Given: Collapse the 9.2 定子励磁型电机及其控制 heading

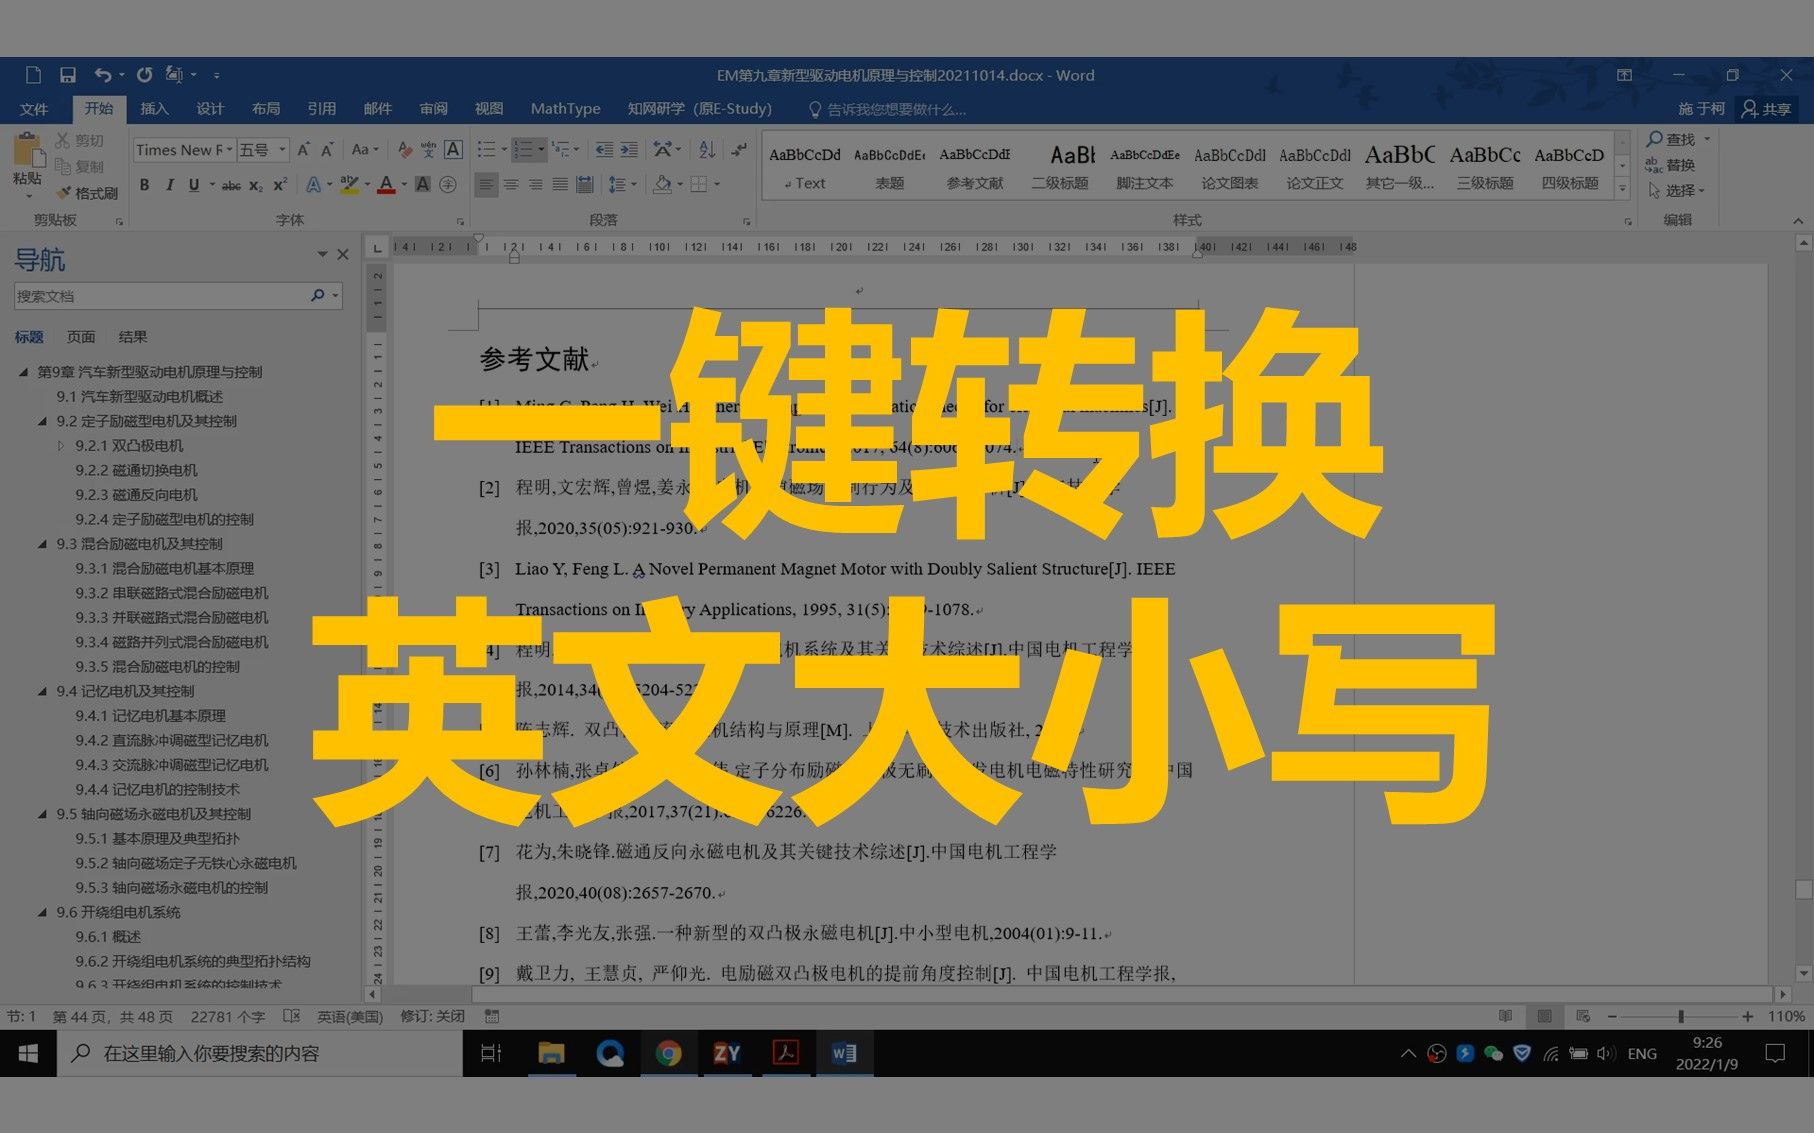Looking at the screenshot, I should 42,421.
